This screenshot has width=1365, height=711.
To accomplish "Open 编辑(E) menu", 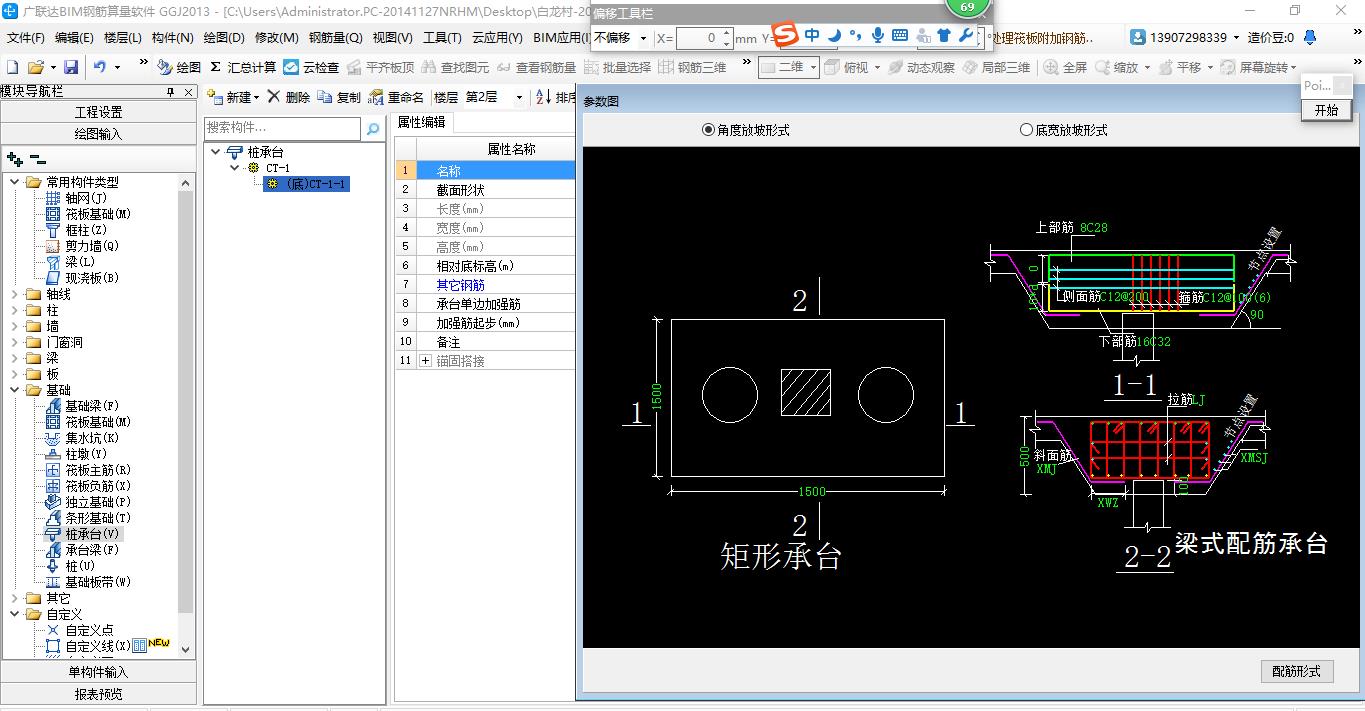I will (74, 38).
